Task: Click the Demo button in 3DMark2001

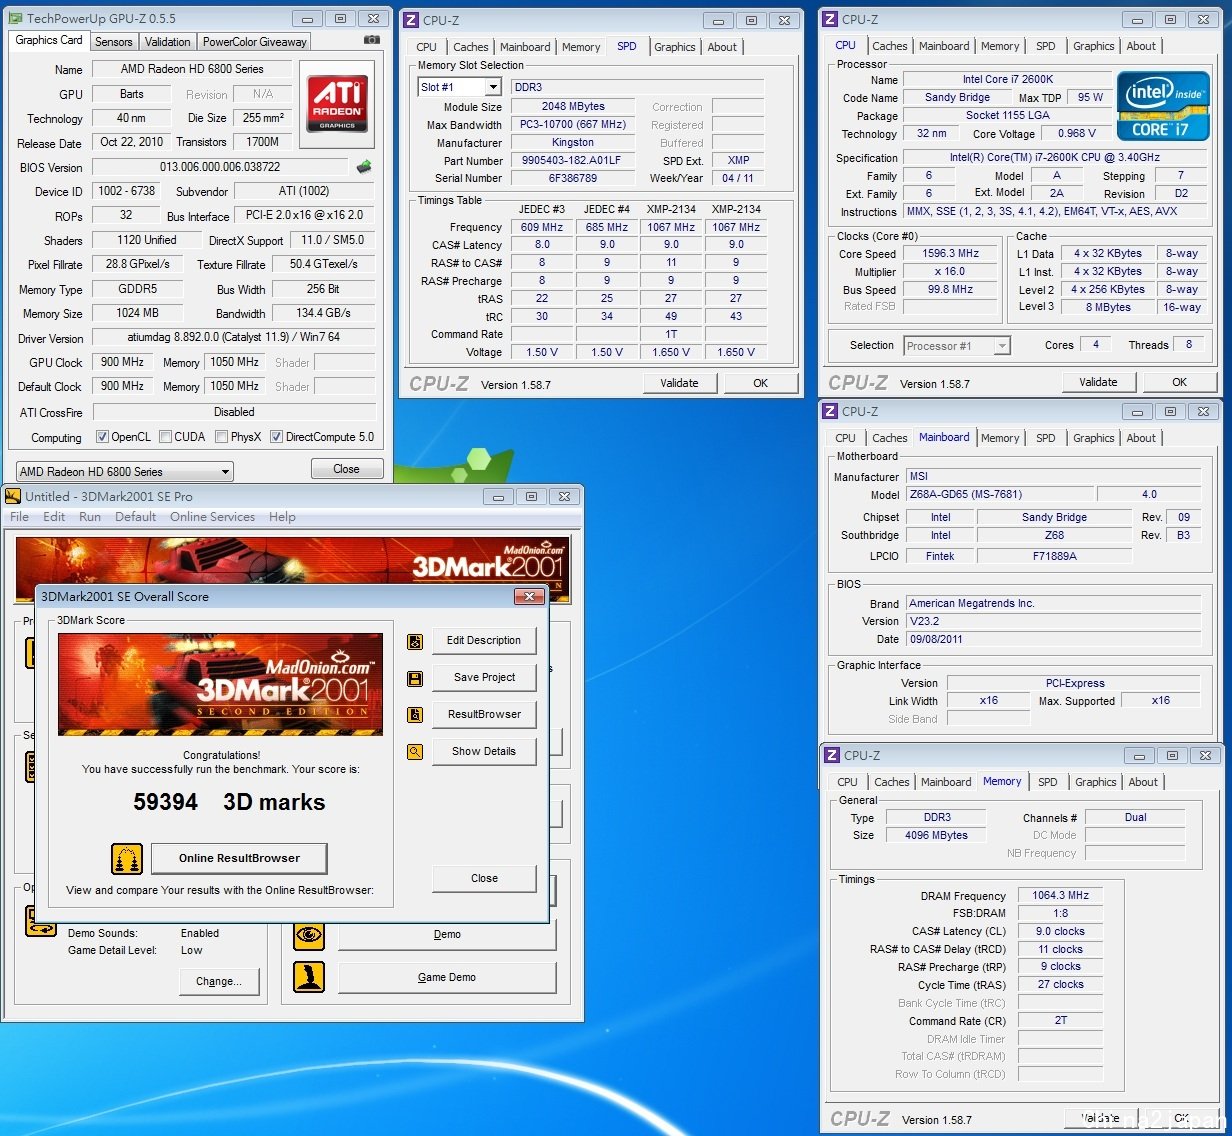Action: [x=447, y=935]
